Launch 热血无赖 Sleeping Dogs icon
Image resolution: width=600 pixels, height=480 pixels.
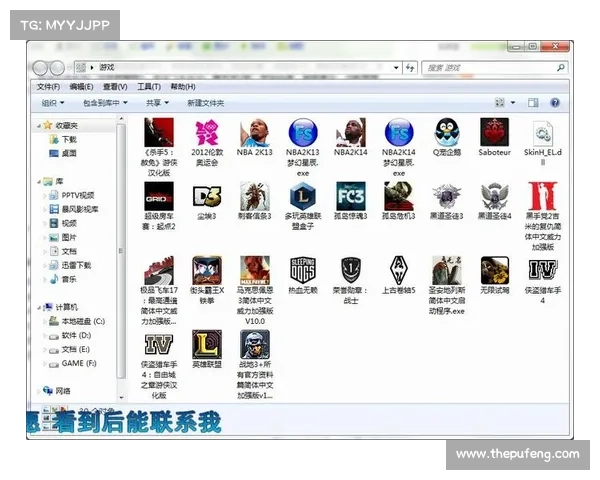(x=303, y=270)
